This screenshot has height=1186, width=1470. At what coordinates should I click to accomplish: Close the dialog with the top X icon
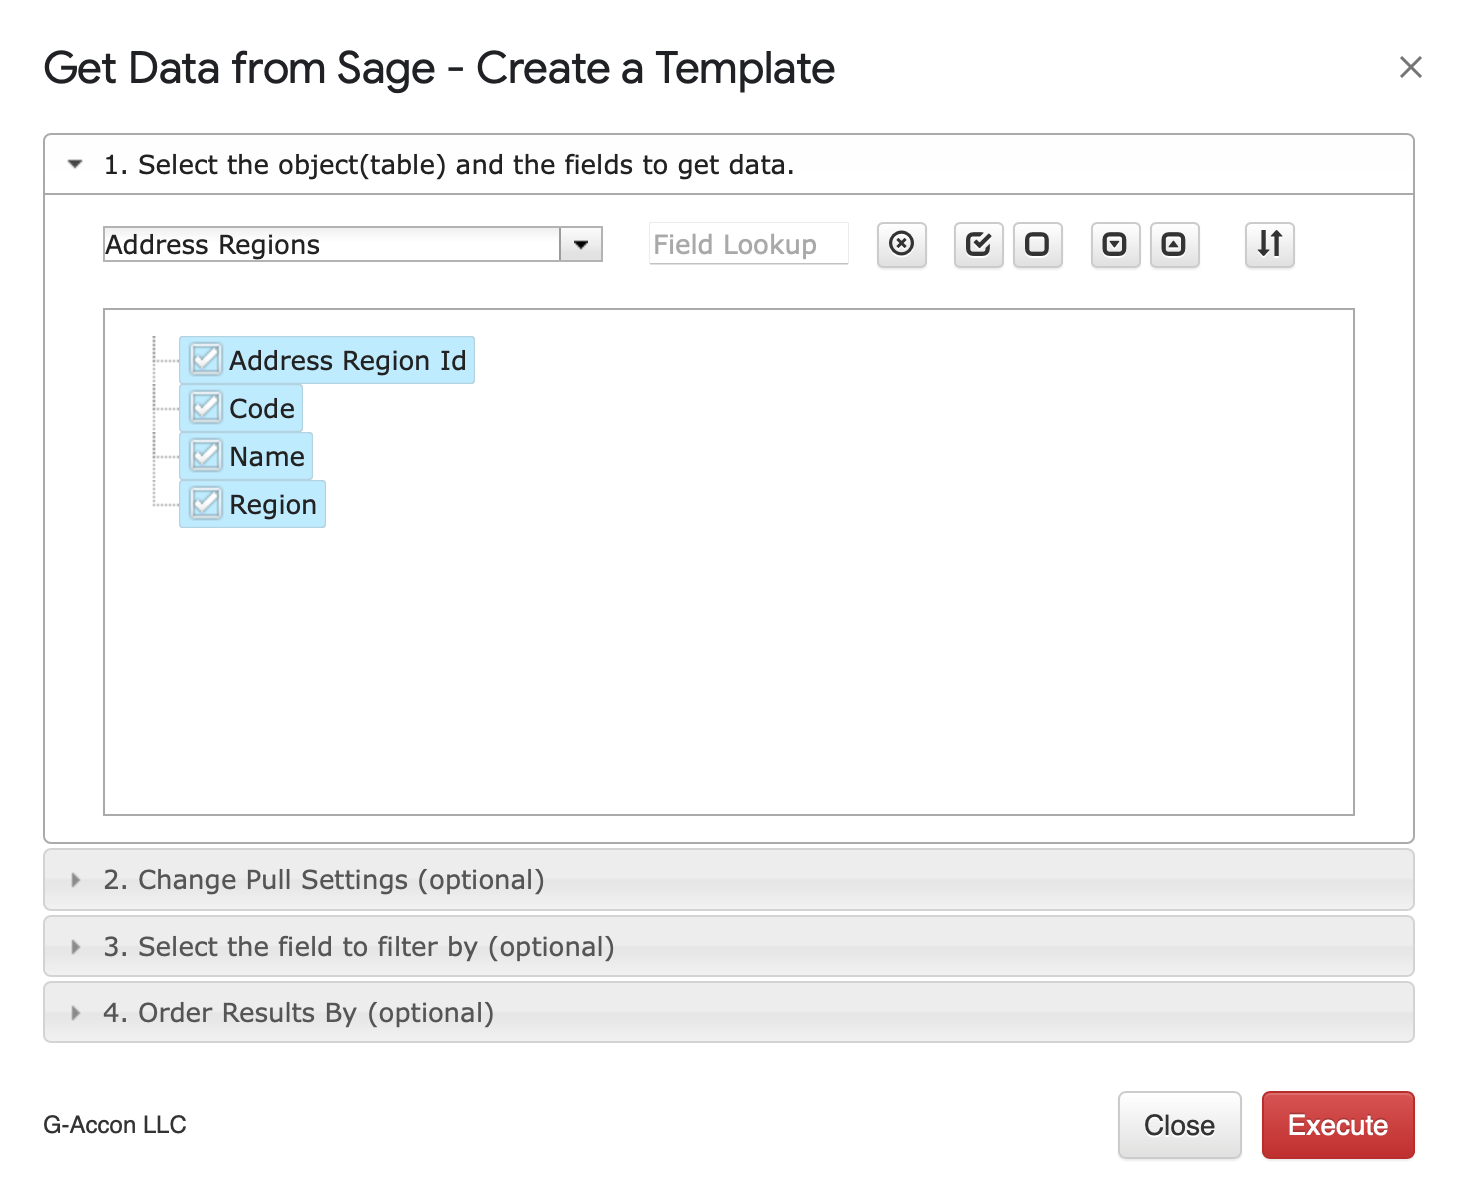tap(1411, 67)
